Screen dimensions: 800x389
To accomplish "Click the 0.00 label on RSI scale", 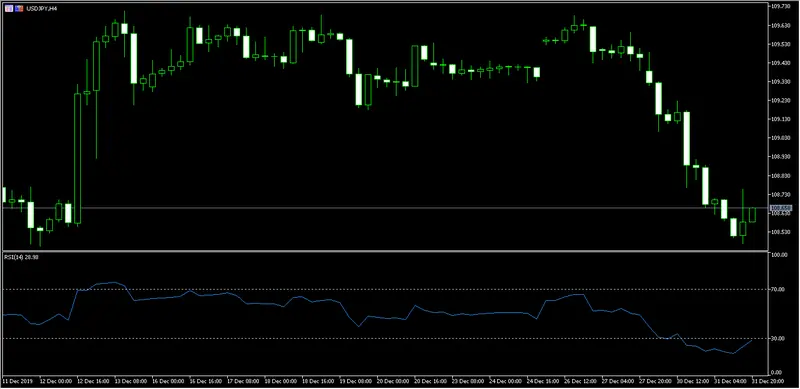I will [777, 372].
